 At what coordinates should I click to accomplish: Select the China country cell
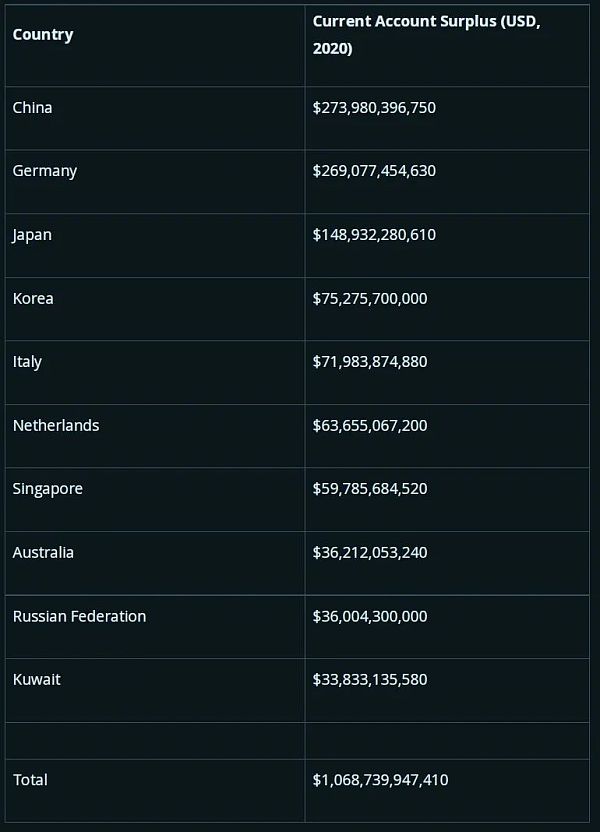(x=33, y=107)
